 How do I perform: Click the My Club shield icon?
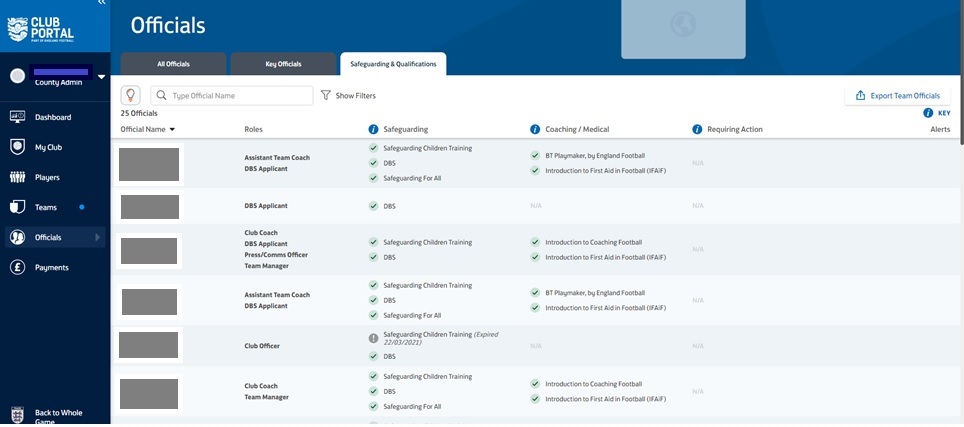17,147
